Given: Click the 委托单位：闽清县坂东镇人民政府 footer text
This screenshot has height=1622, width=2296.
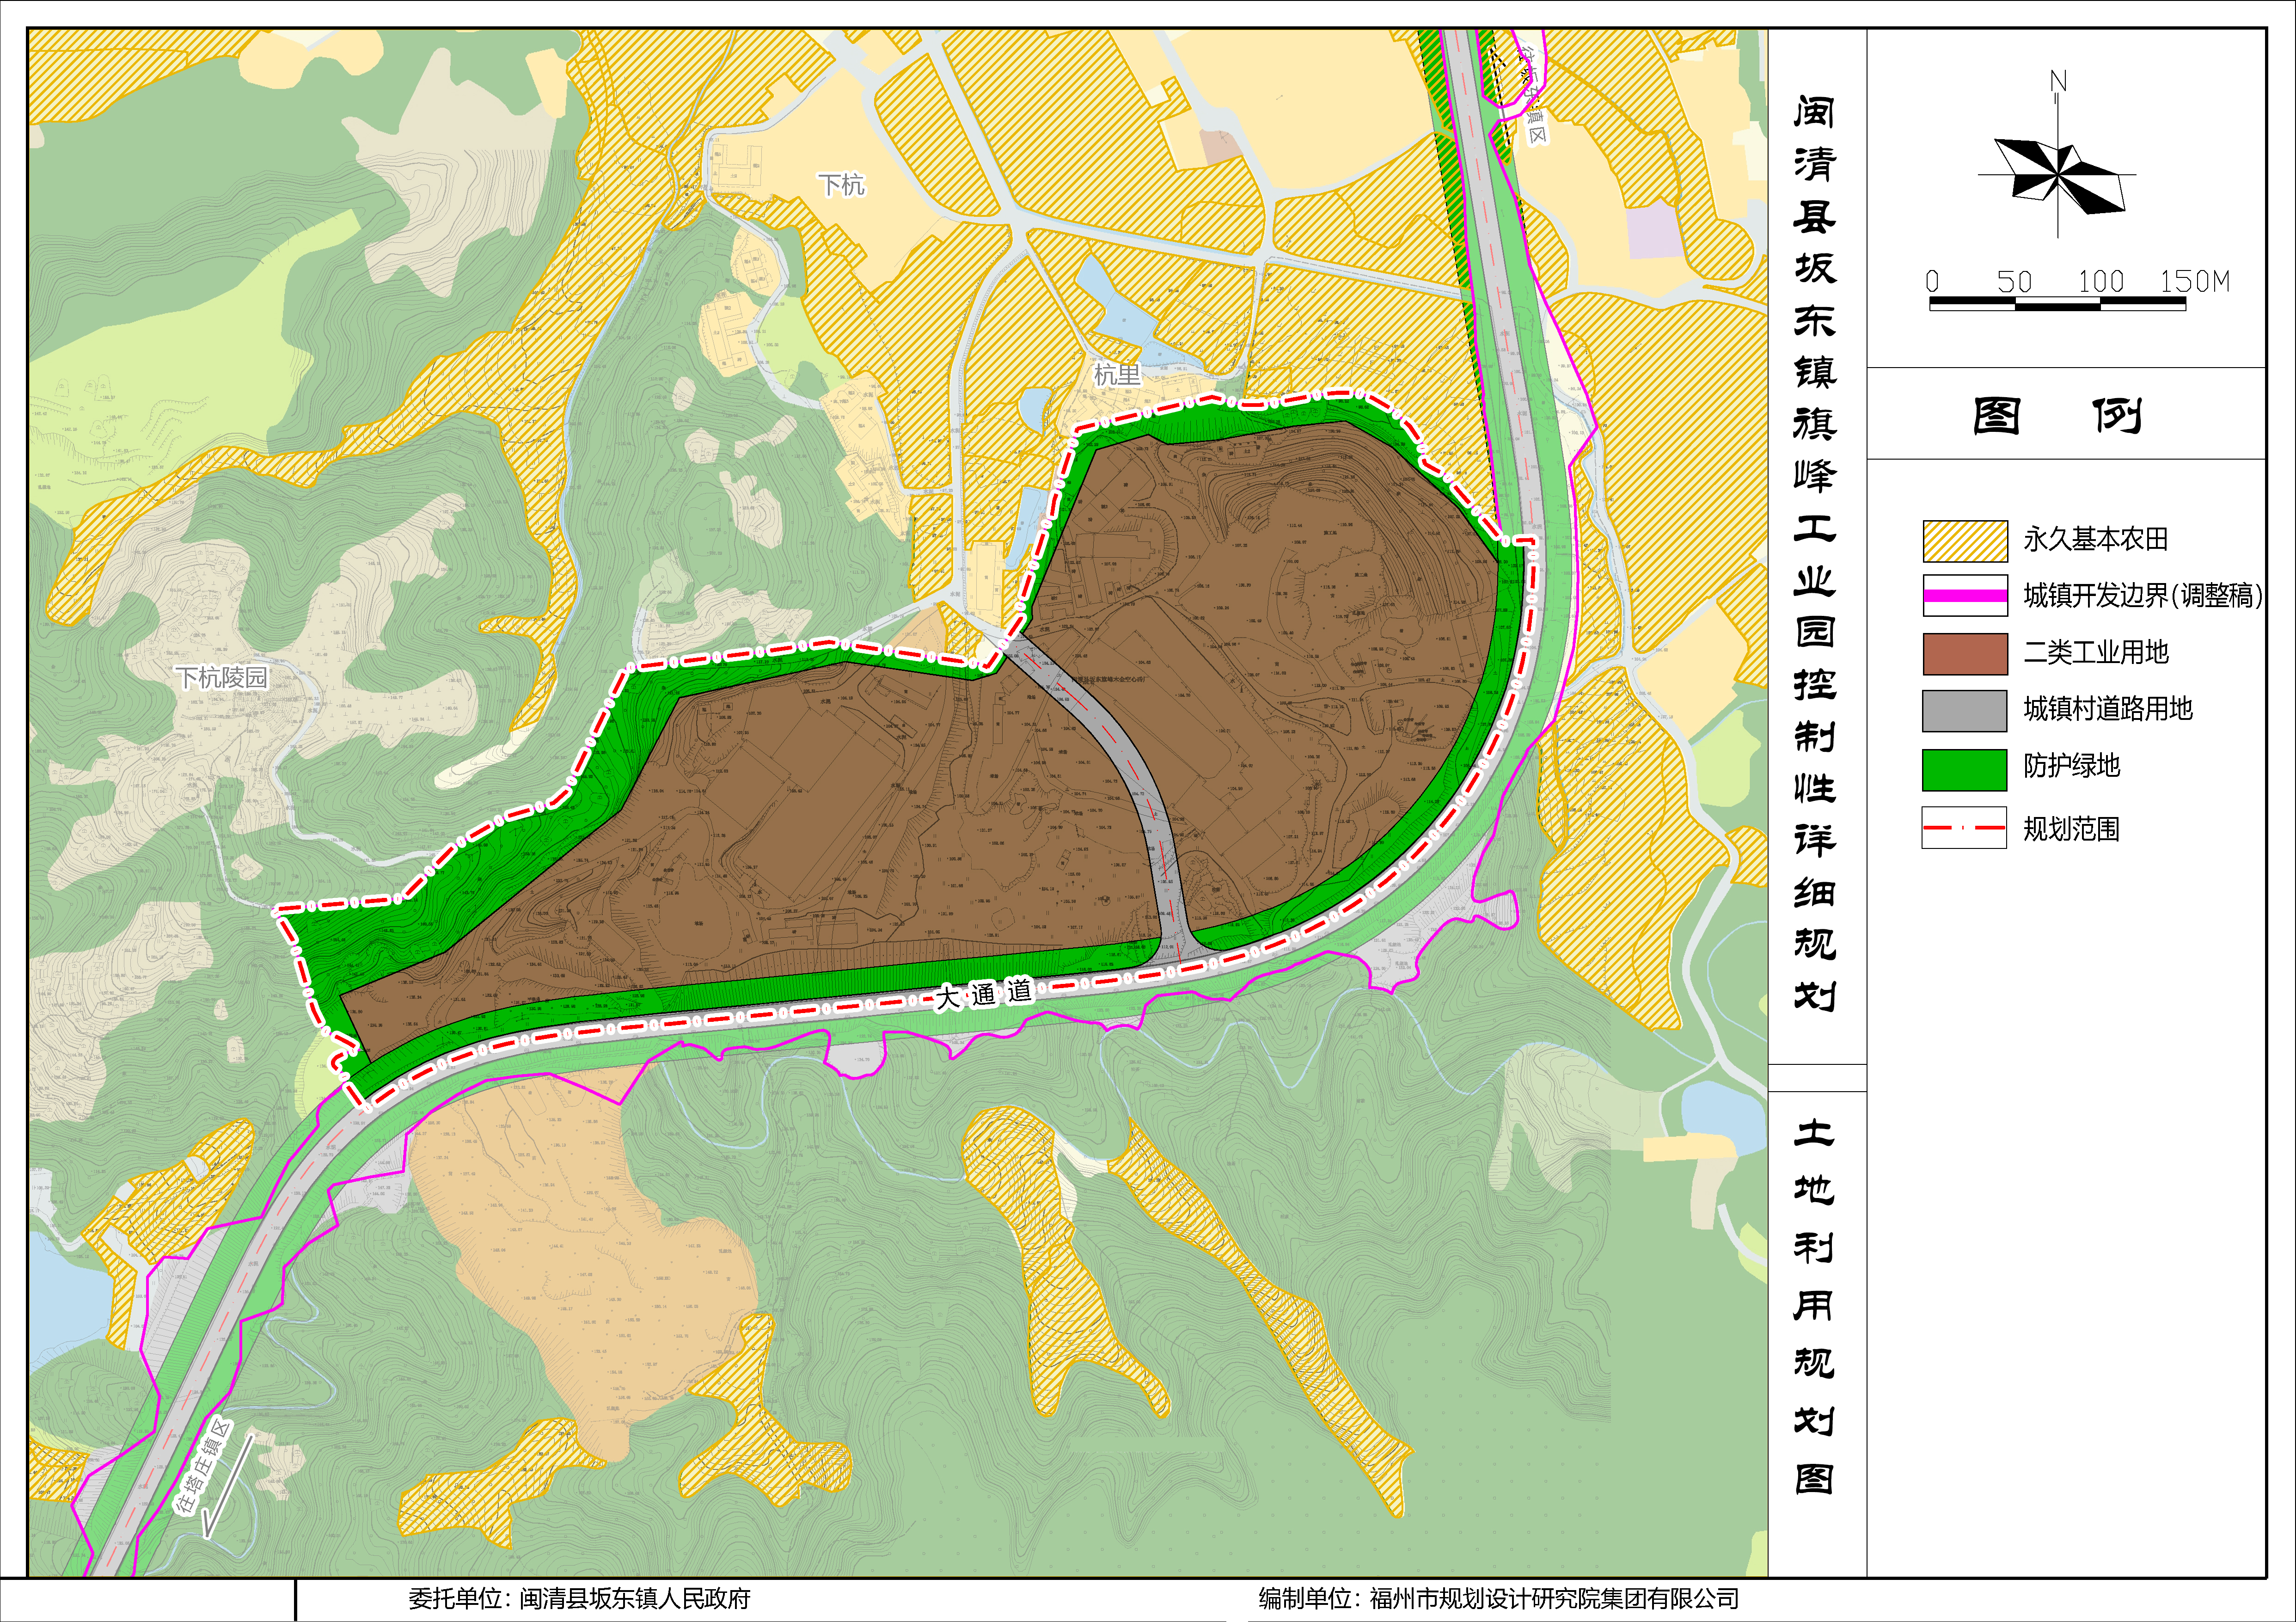Looking at the screenshot, I should (579, 1599).
